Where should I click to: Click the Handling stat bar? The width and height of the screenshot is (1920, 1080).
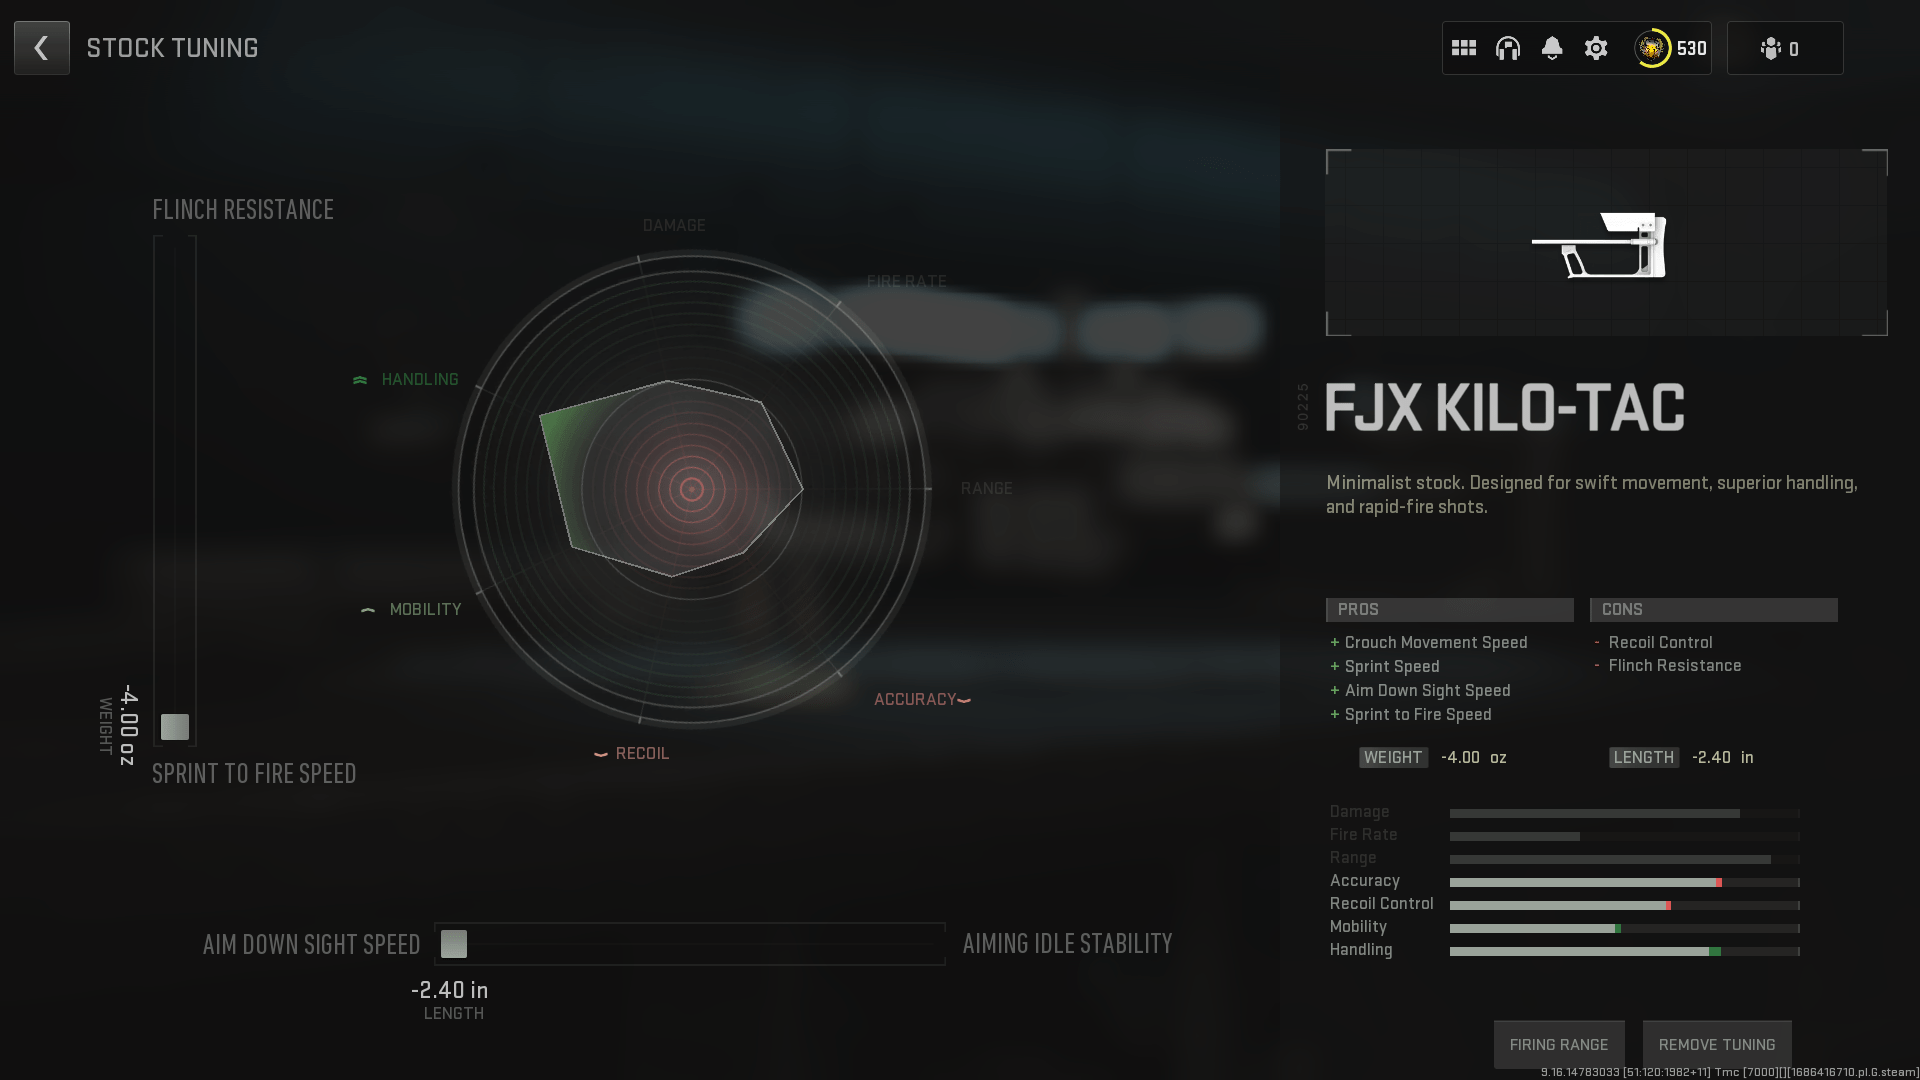coord(1625,951)
